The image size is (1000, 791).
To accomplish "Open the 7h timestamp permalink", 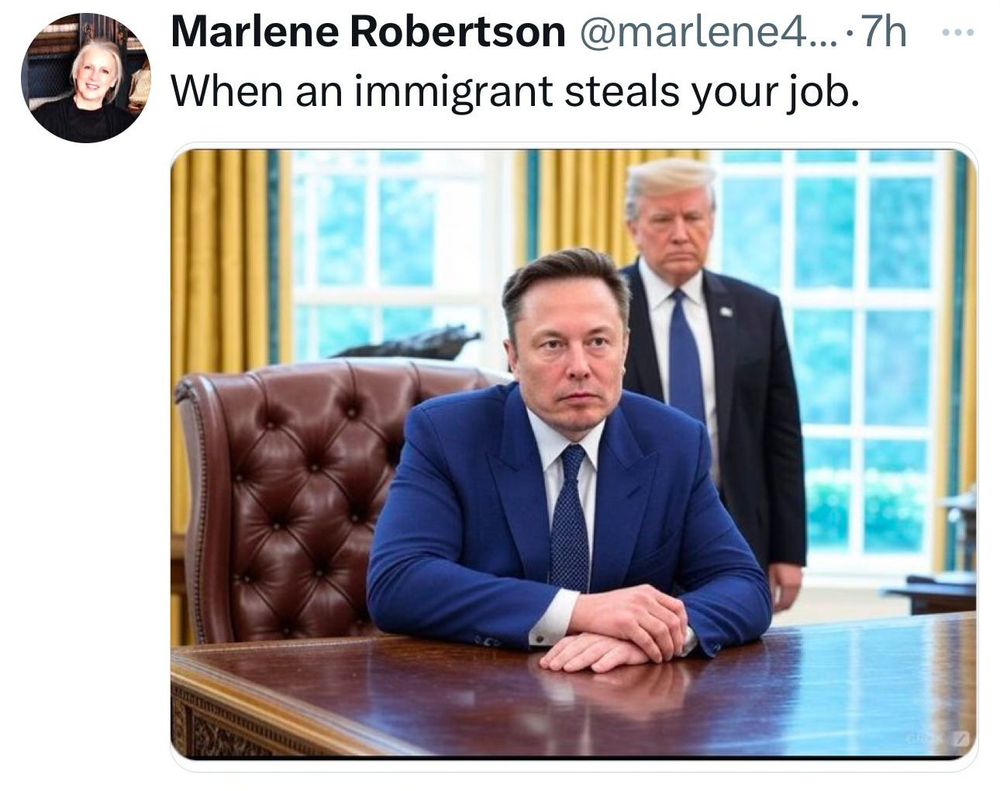I will pyautogui.click(x=883, y=31).
